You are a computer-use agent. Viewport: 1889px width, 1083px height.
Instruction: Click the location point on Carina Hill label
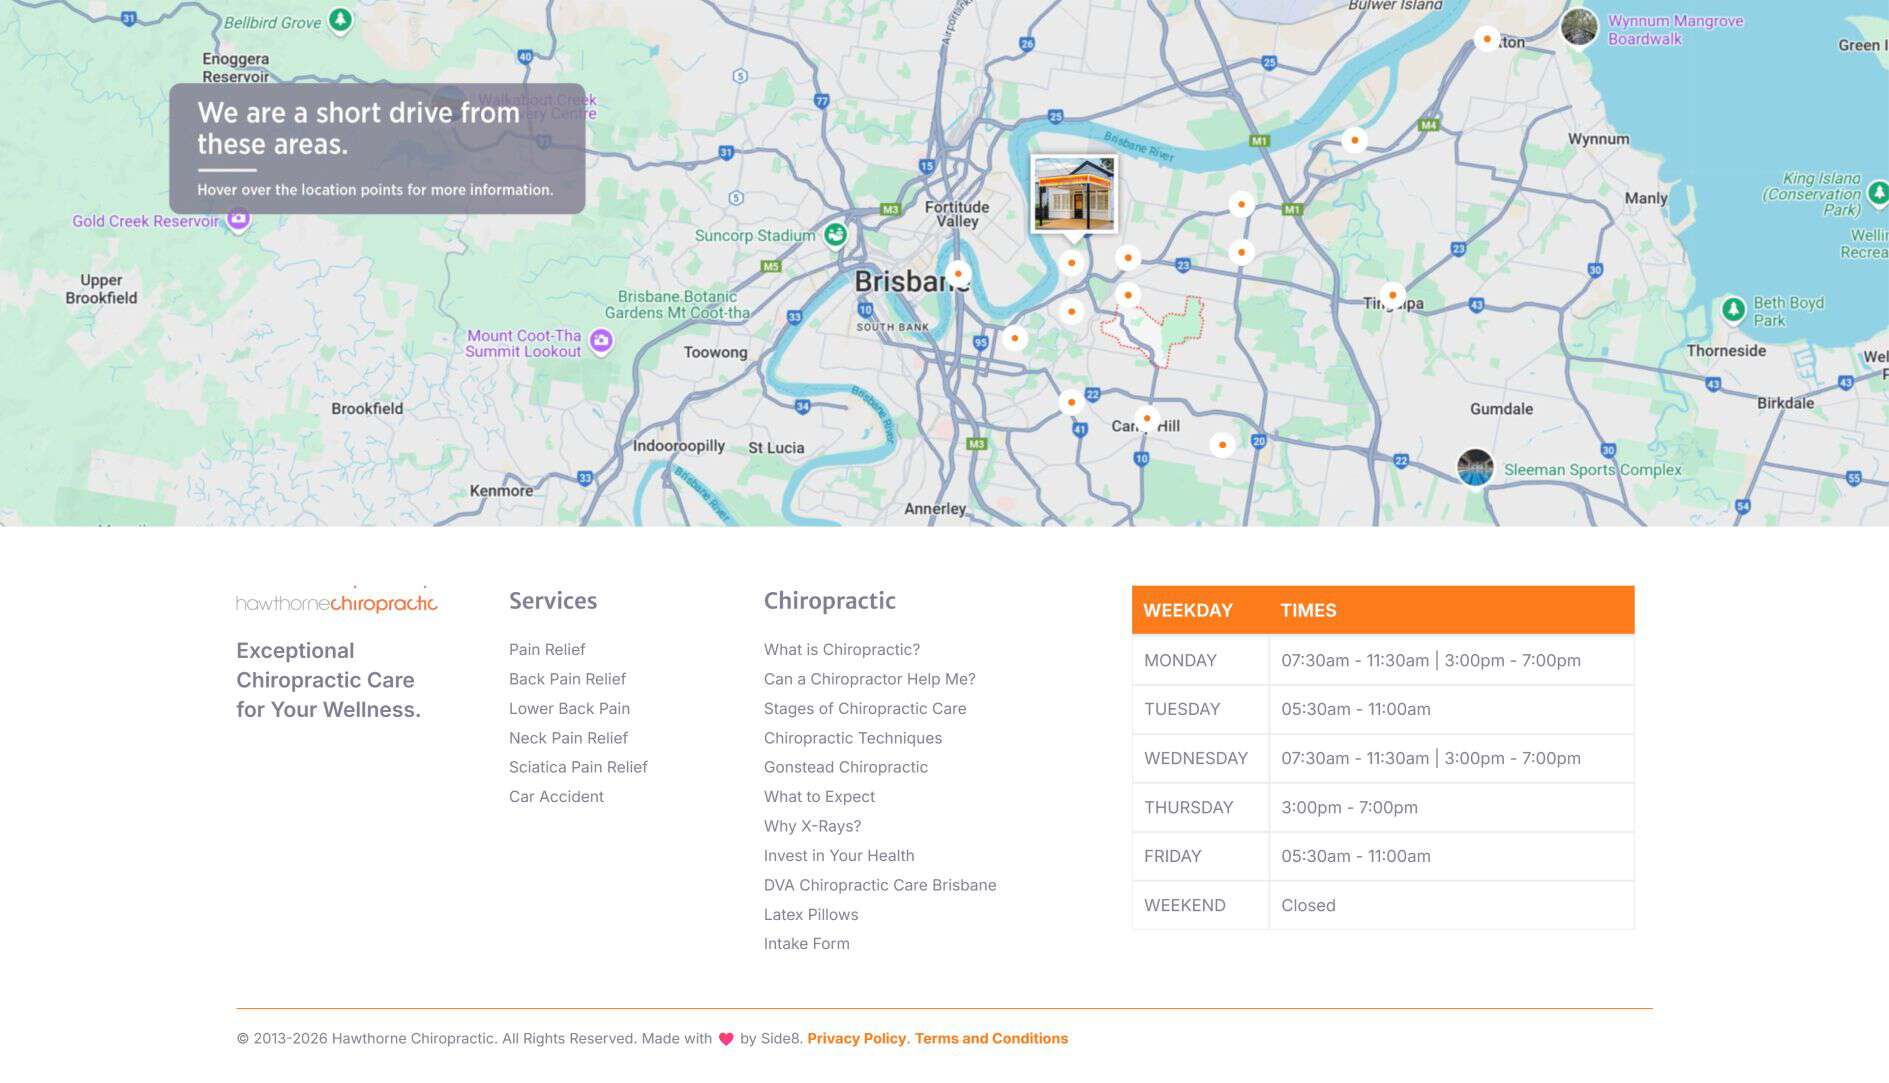1147,418
